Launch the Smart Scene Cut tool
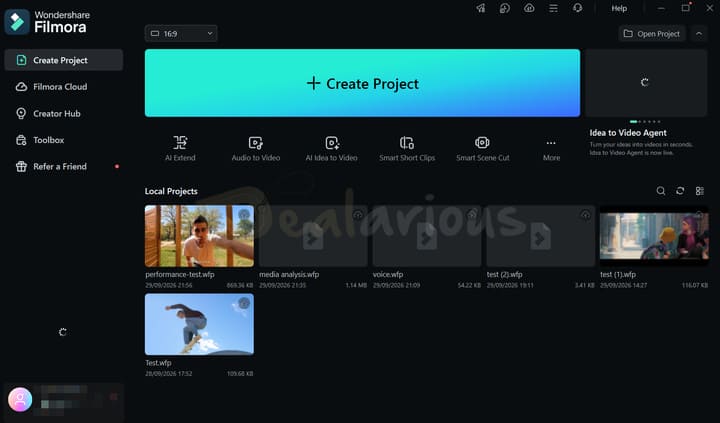720x423 pixels. click(x=483, y=148)
